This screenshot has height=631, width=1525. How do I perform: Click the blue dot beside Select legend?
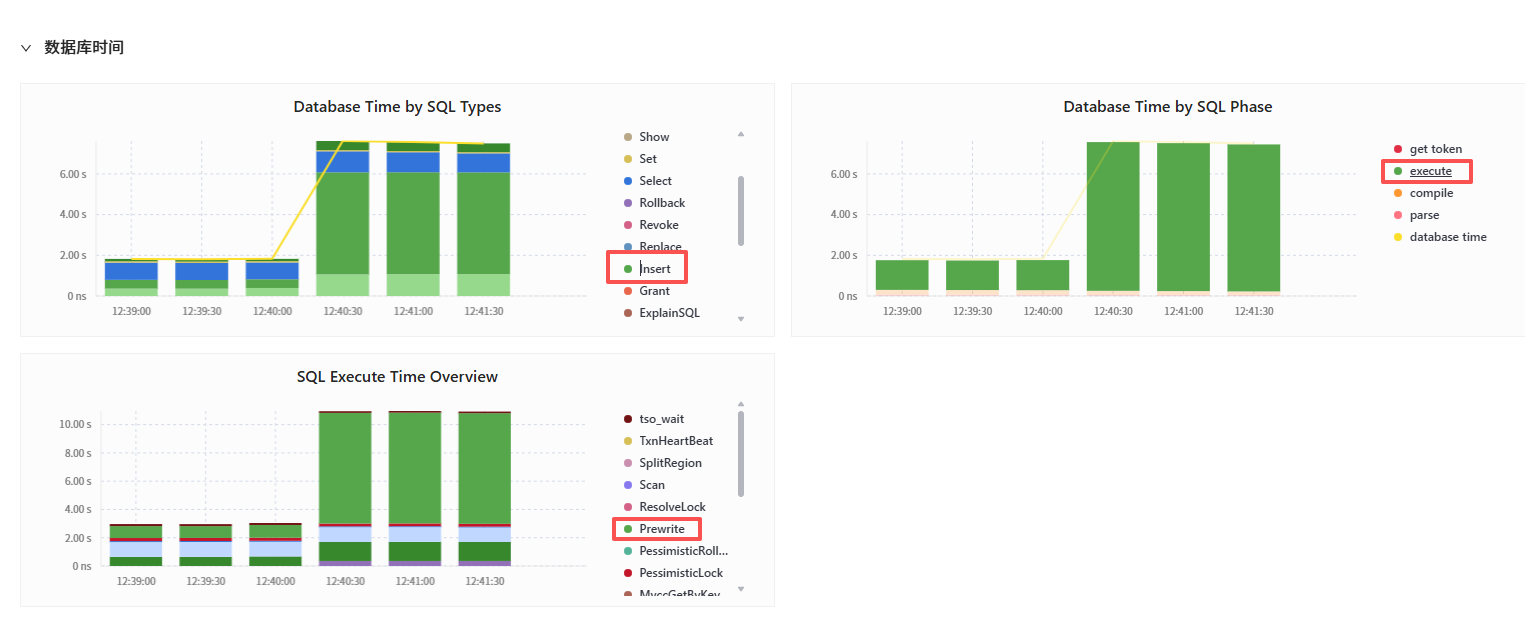628,181
